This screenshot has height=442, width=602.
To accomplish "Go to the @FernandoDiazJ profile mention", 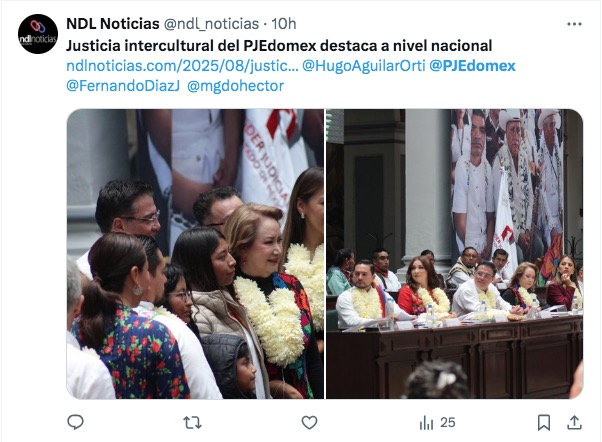I will tap(123, 86).
